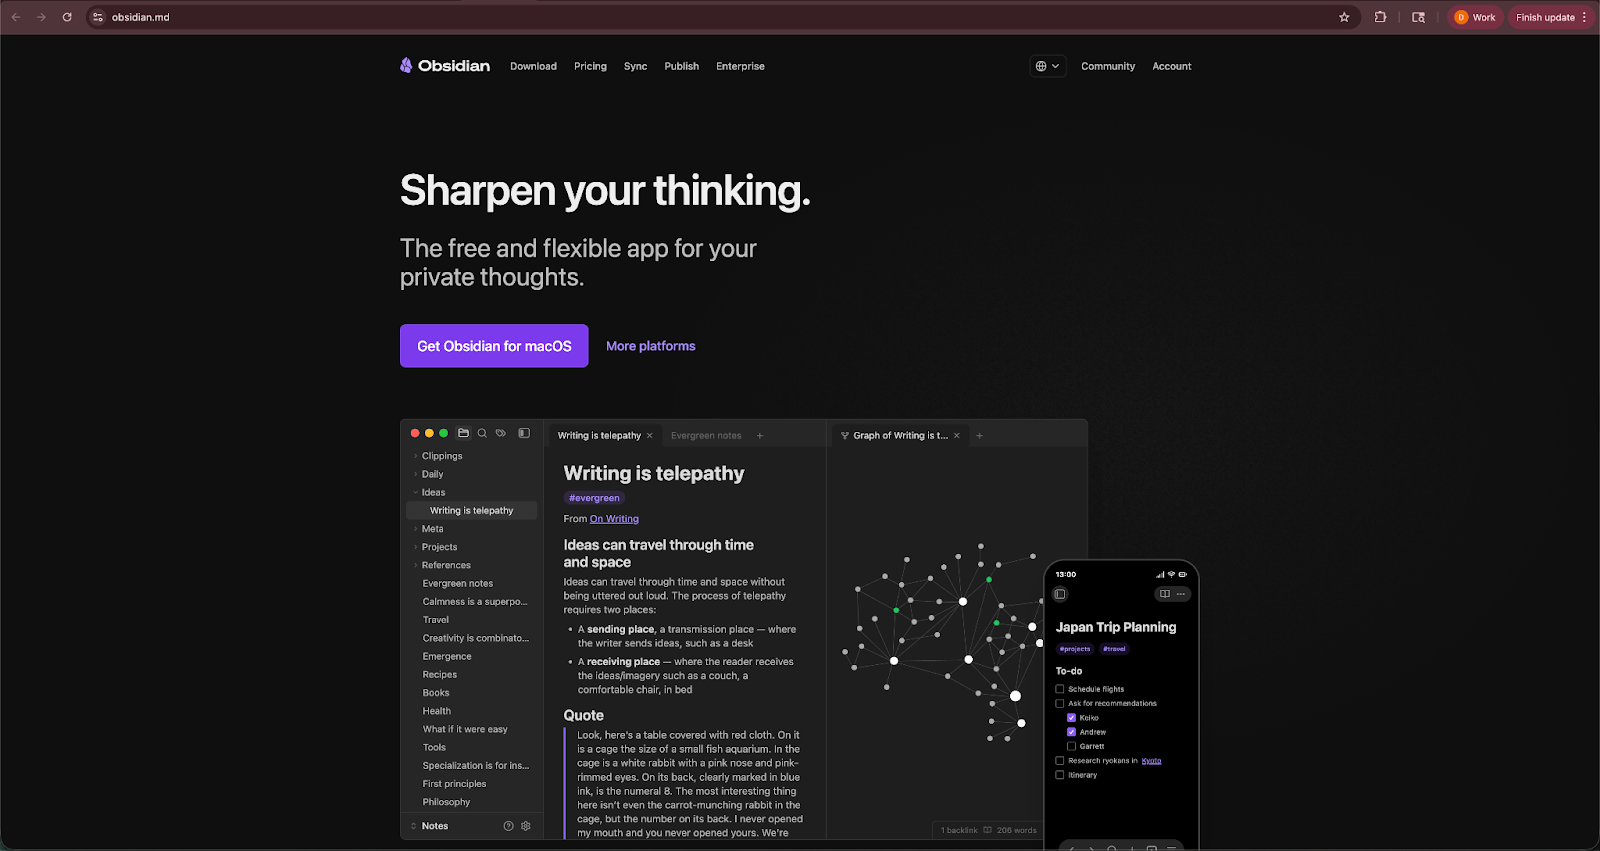Open the Work profile menu
This screenshot has height=851, width=1600.
(1476, 17)
